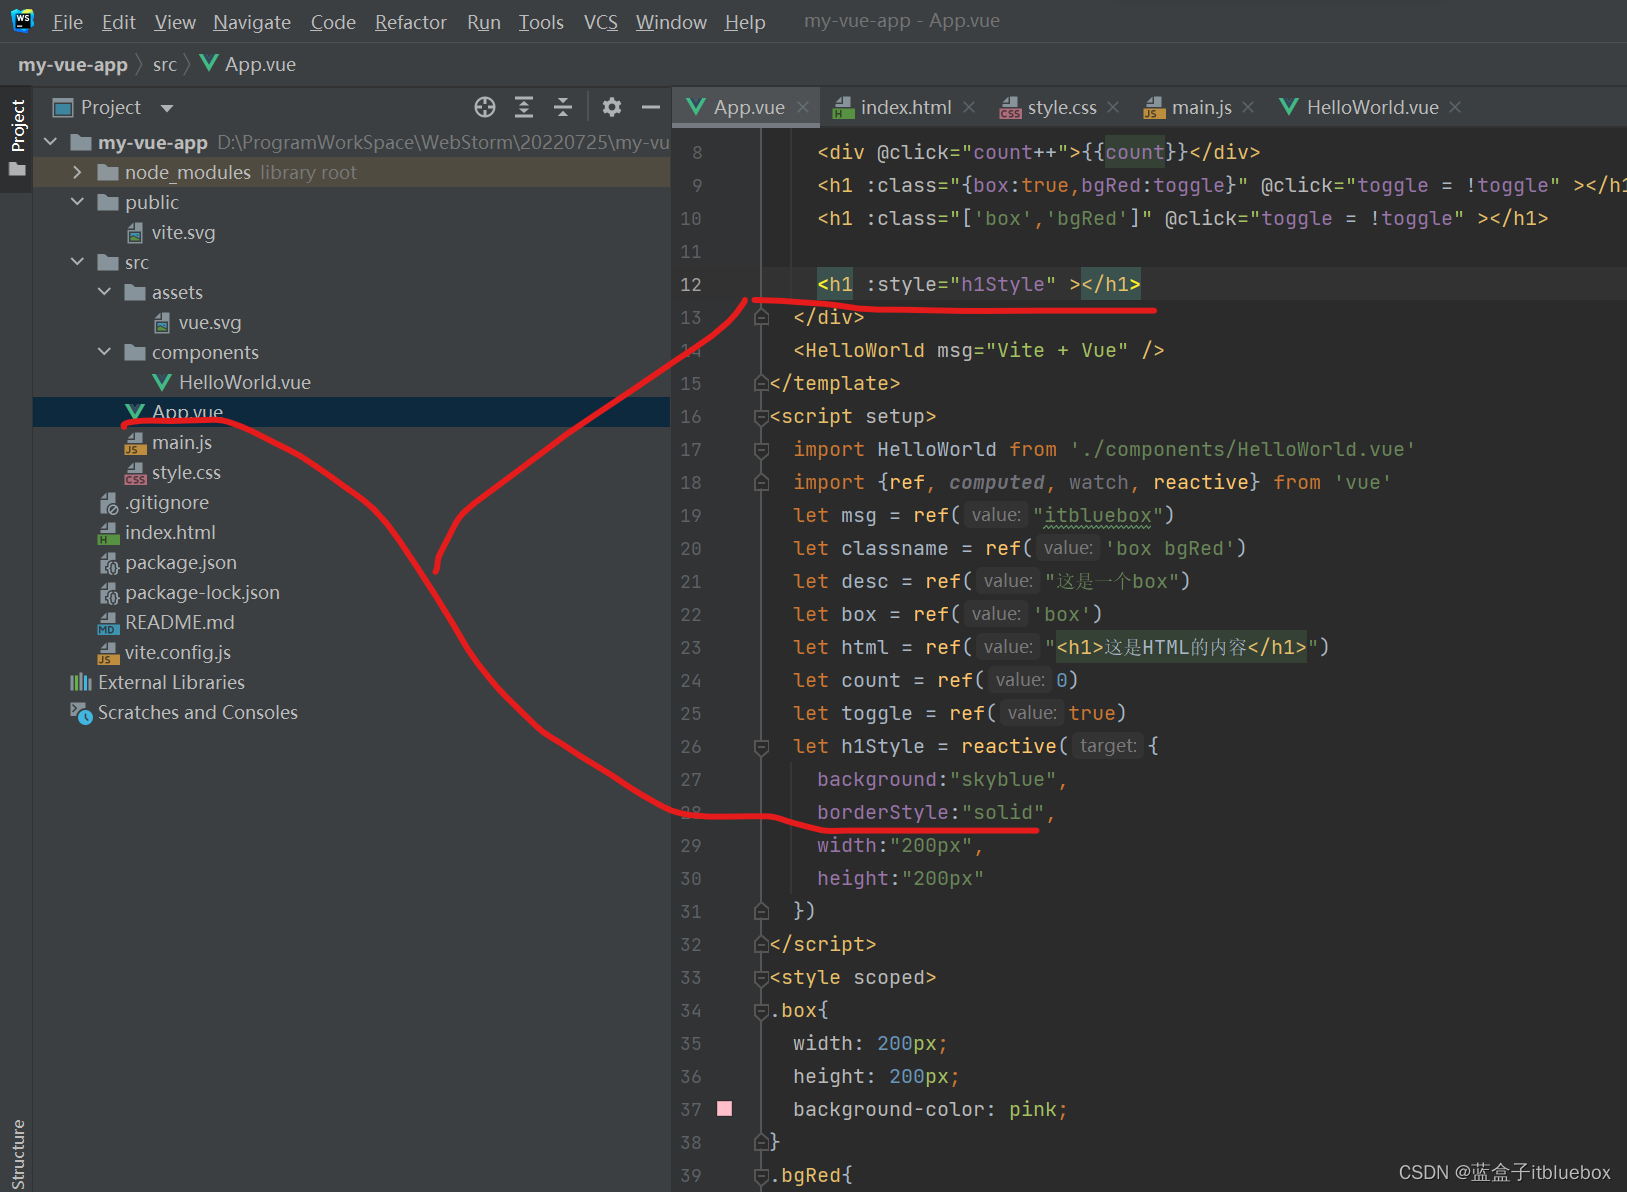Open the Window menu
The height and width of the screenshot is (1192, 1627).
tap(671, 22)
